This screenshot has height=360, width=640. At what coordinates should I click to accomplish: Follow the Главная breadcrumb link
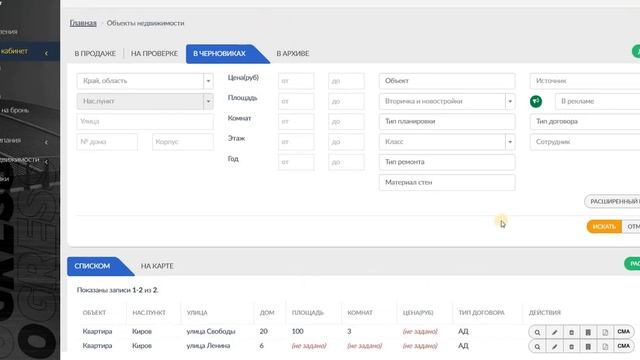(x=83, y=23)
